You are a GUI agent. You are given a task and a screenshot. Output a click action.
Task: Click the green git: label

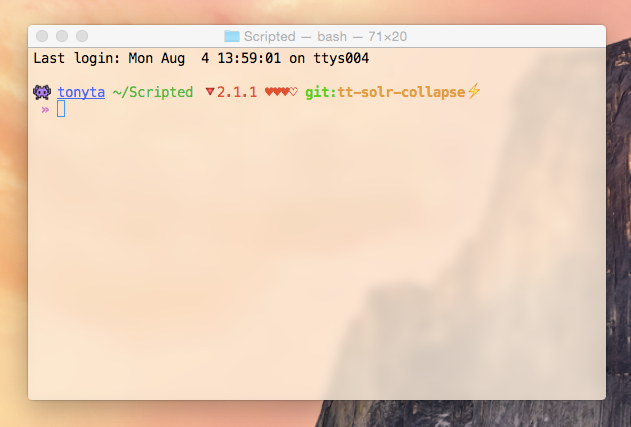[x=321, y=92]
